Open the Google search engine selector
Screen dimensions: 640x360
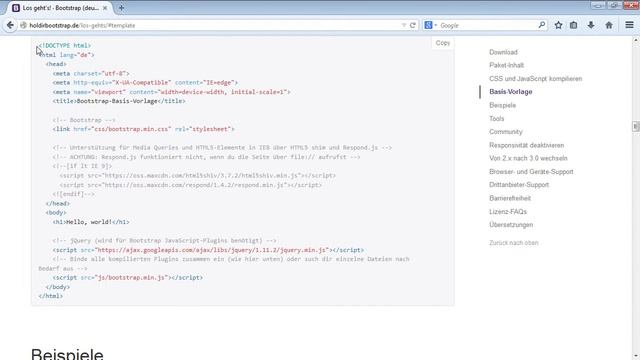(430, 25)
